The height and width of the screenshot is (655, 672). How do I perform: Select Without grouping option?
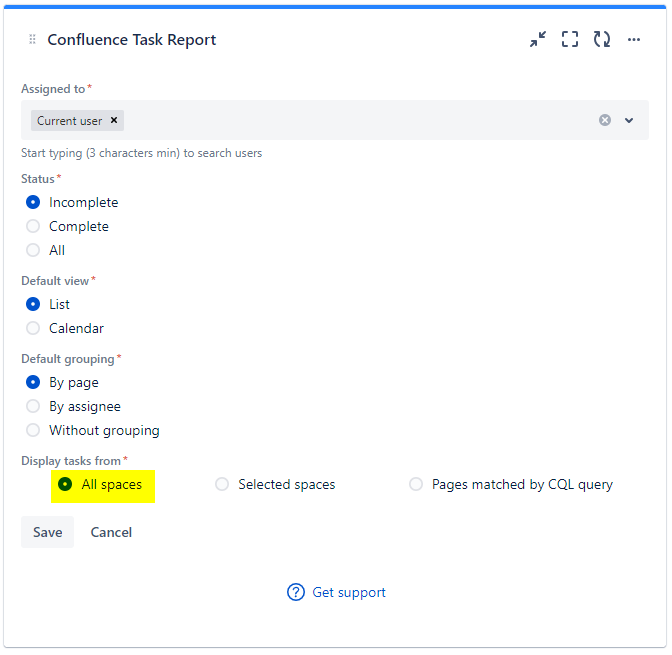click(33, 430)
